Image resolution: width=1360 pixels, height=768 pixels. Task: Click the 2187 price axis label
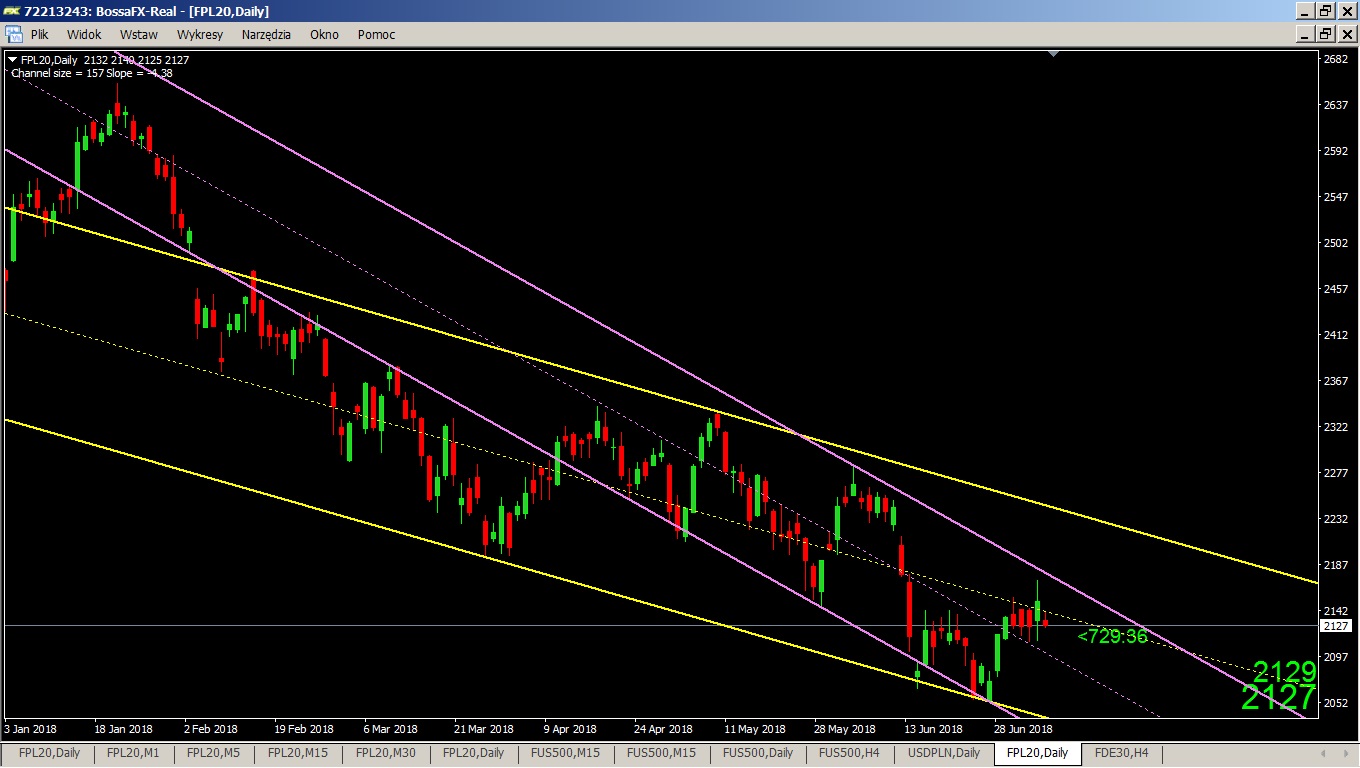pos(1336,565)
